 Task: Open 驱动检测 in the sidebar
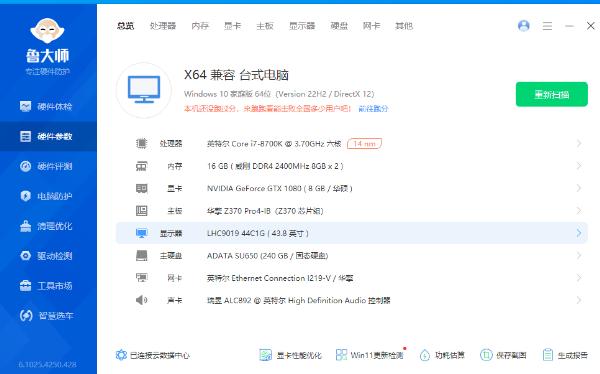click(46, 256)
